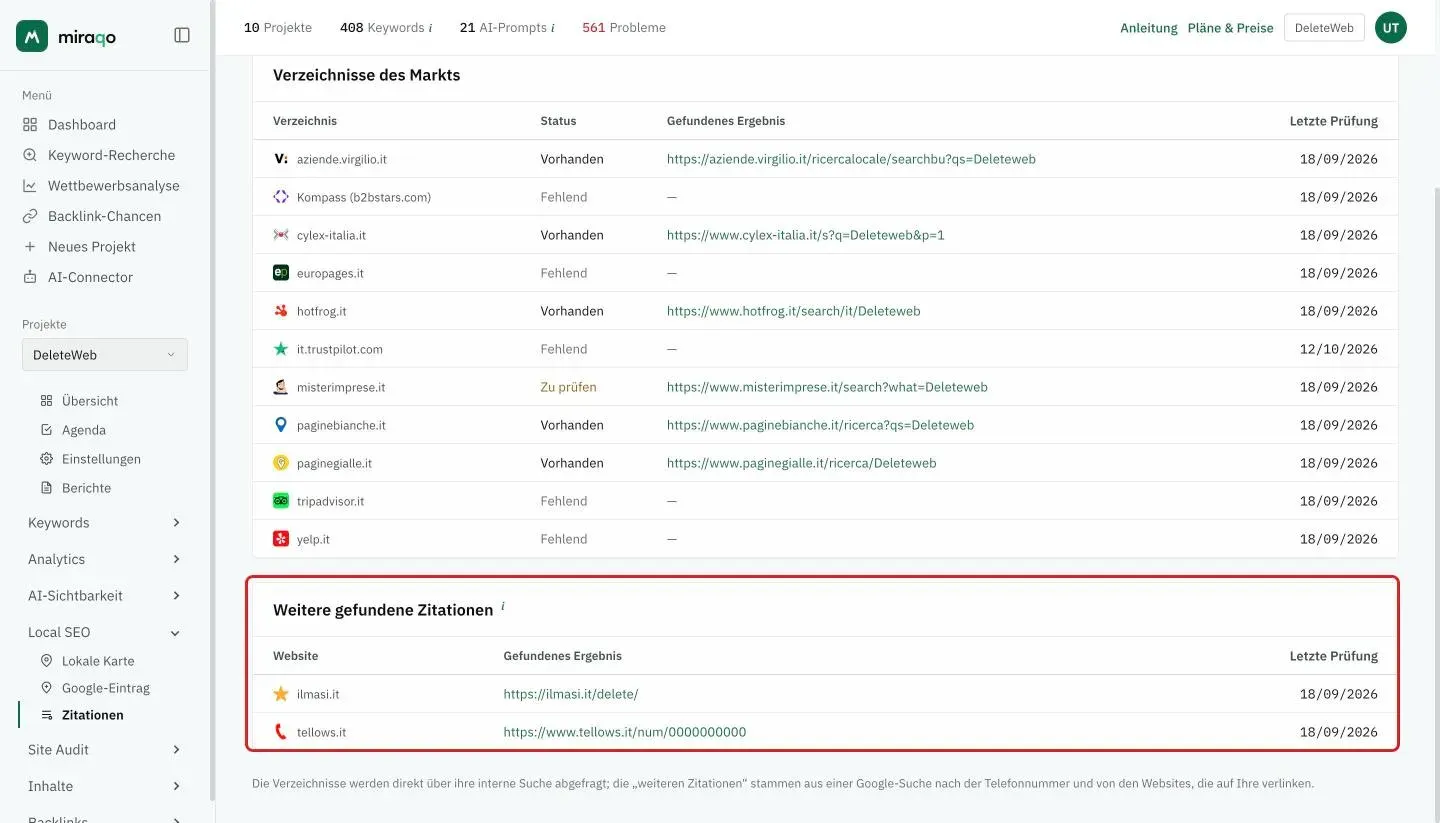Click the 12/10/2026 date for it.trustpilot.com
Image resolution: width=1440 pixels, height=823 pixels.
(1338, 349)
